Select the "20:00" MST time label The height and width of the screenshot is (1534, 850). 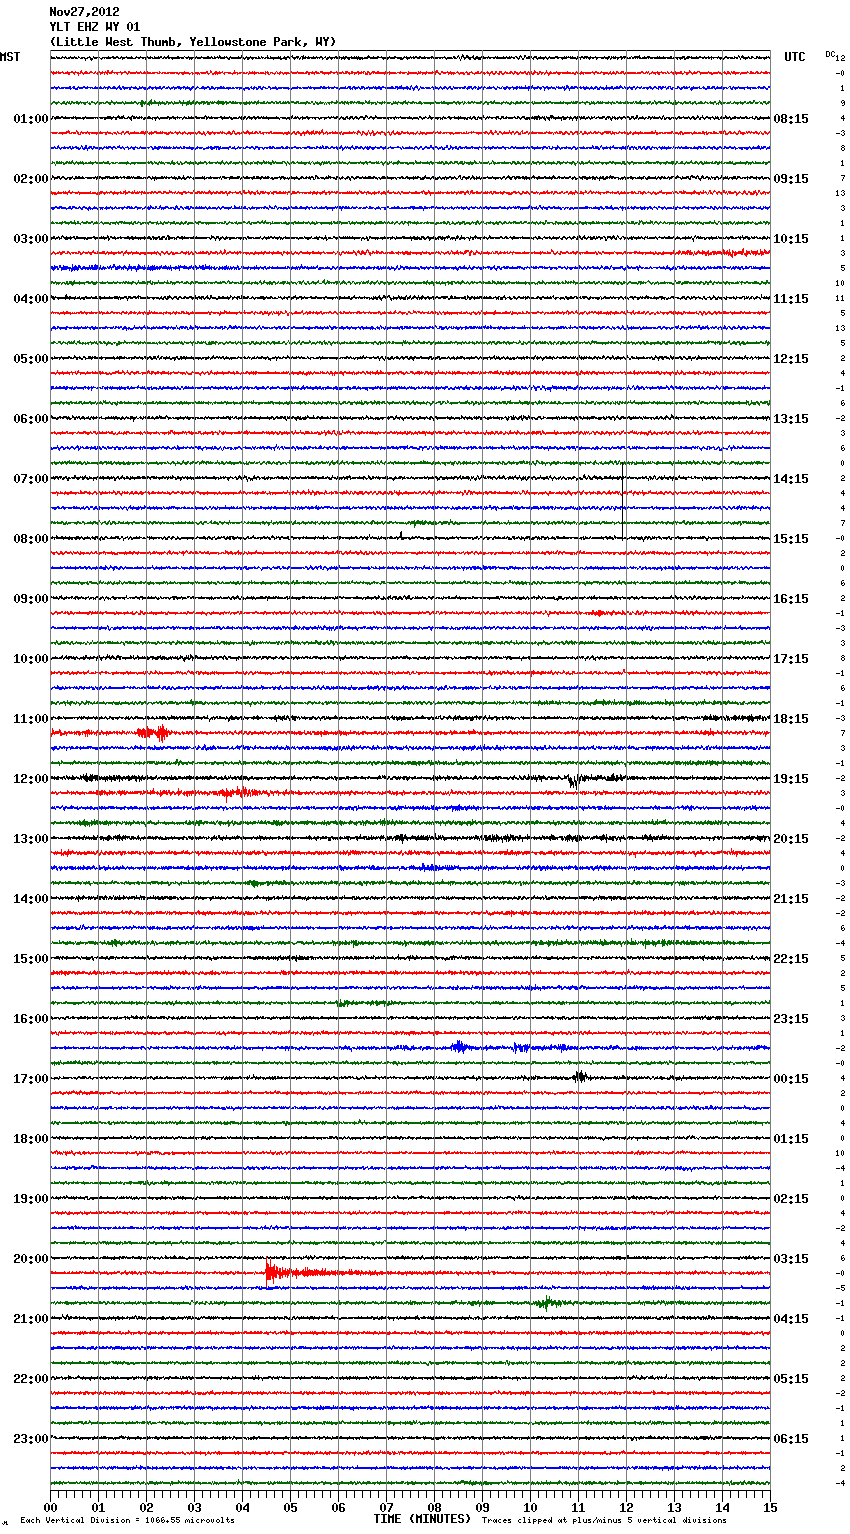[31, 1259]
